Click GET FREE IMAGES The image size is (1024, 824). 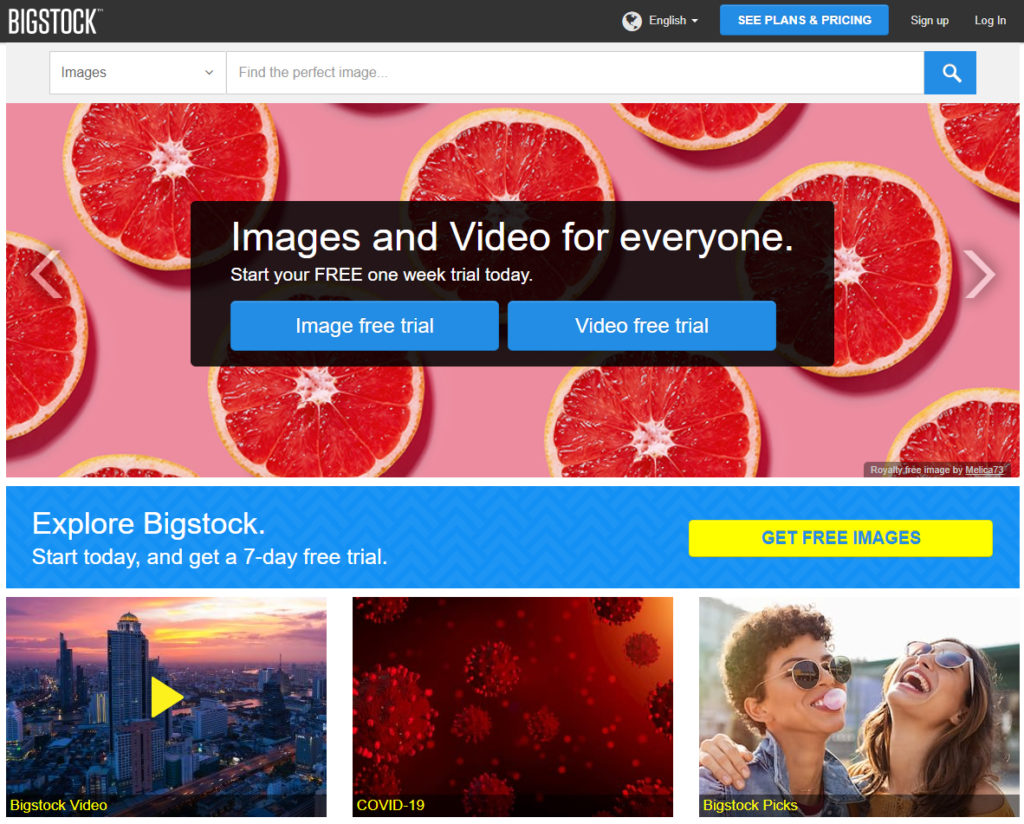pyautogui.click(x=840, y=538)
